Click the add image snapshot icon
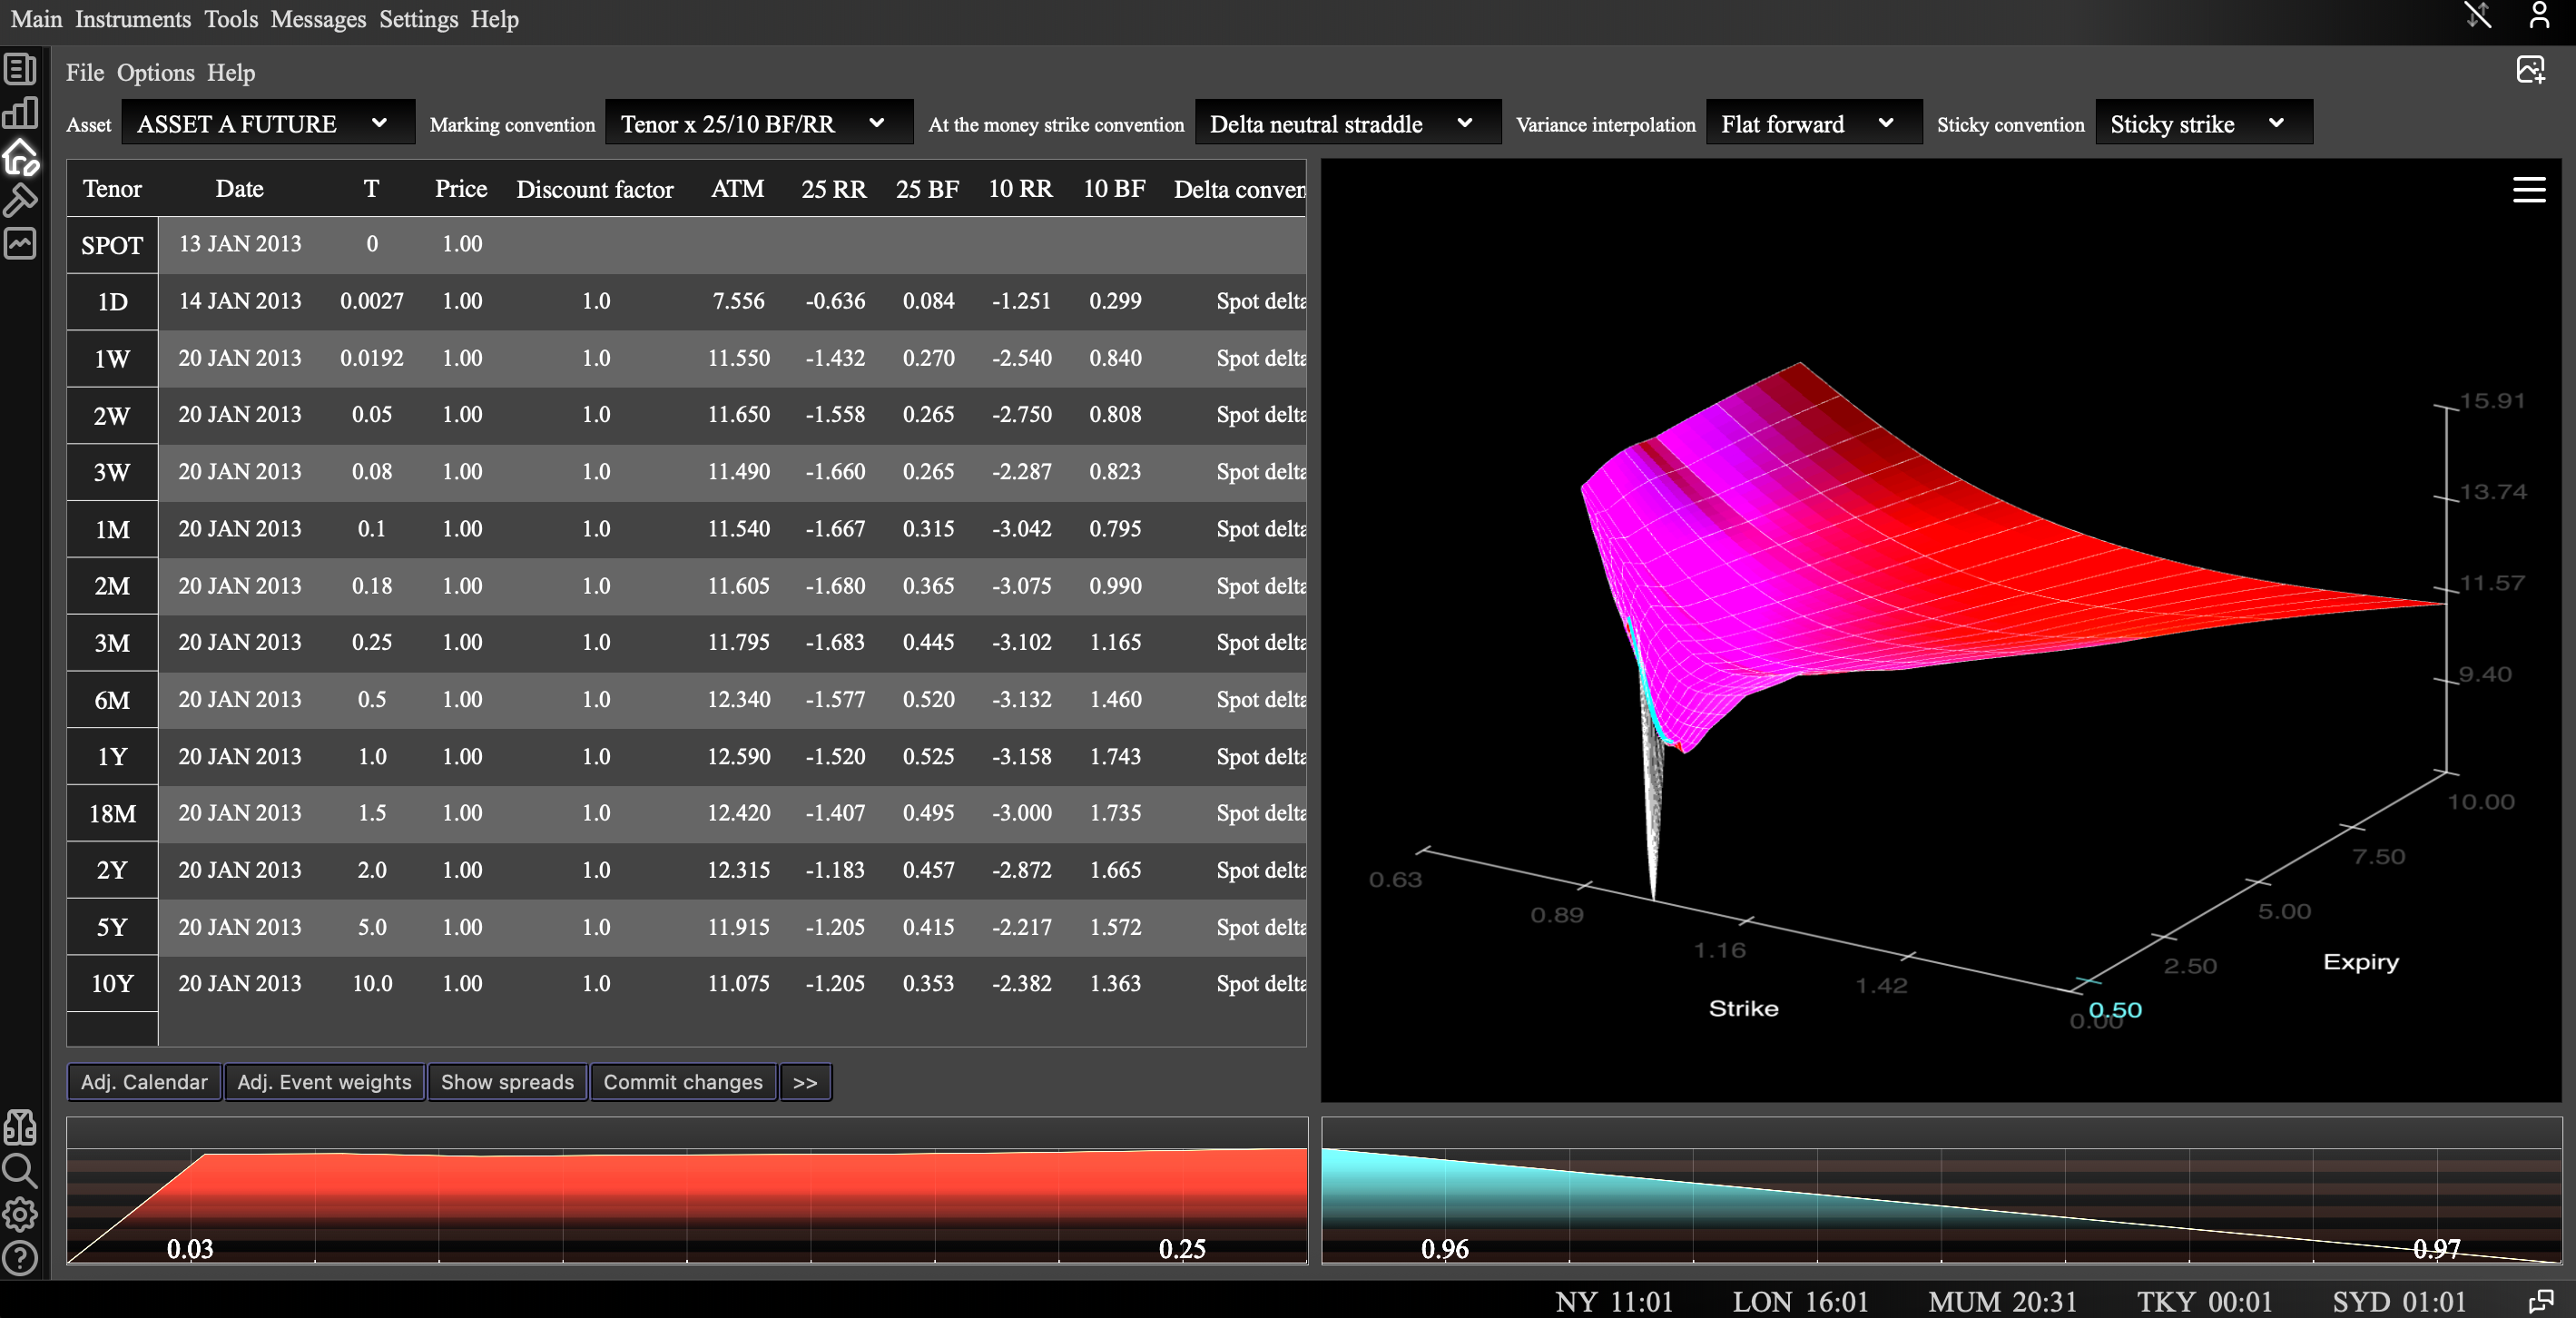 pos(2530,70)
